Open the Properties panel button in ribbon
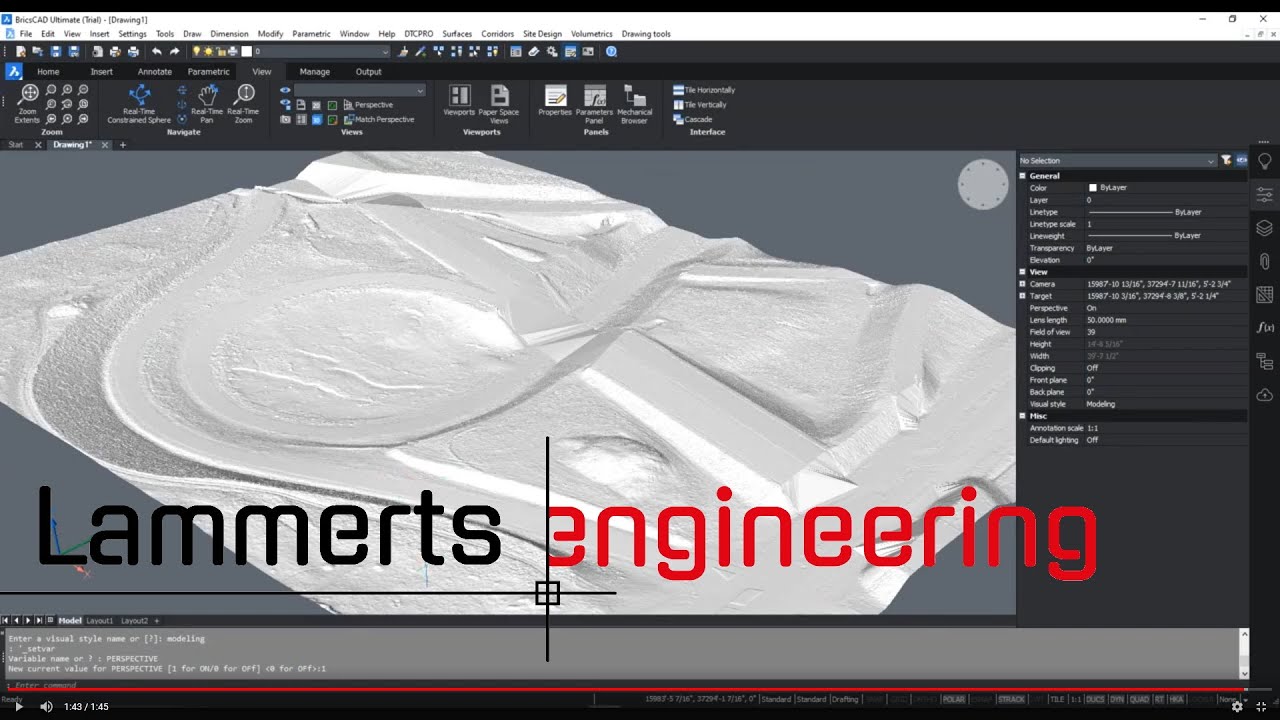The width and height of the screenshot is (1280, 720). pos(555,101)
